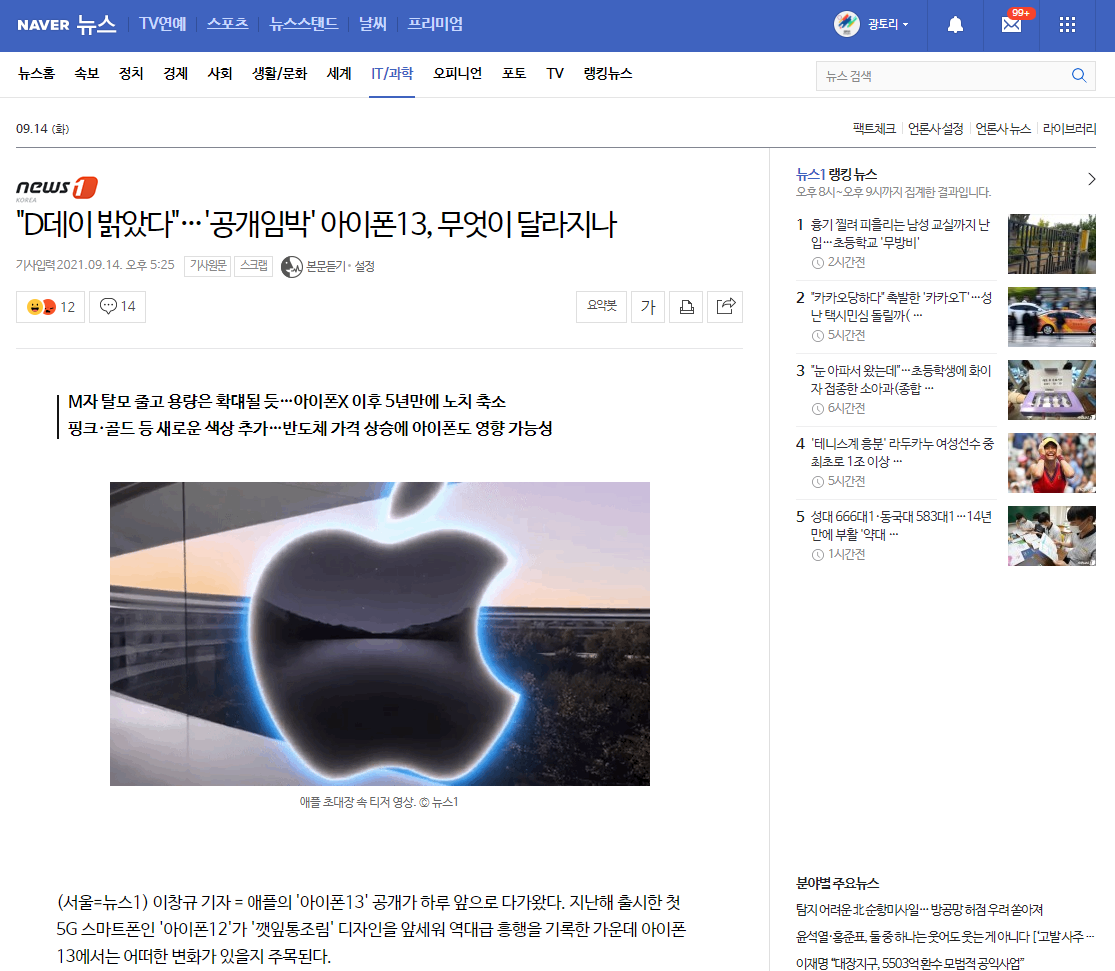Select the 세계 news tab

click(x=339, y=73)
